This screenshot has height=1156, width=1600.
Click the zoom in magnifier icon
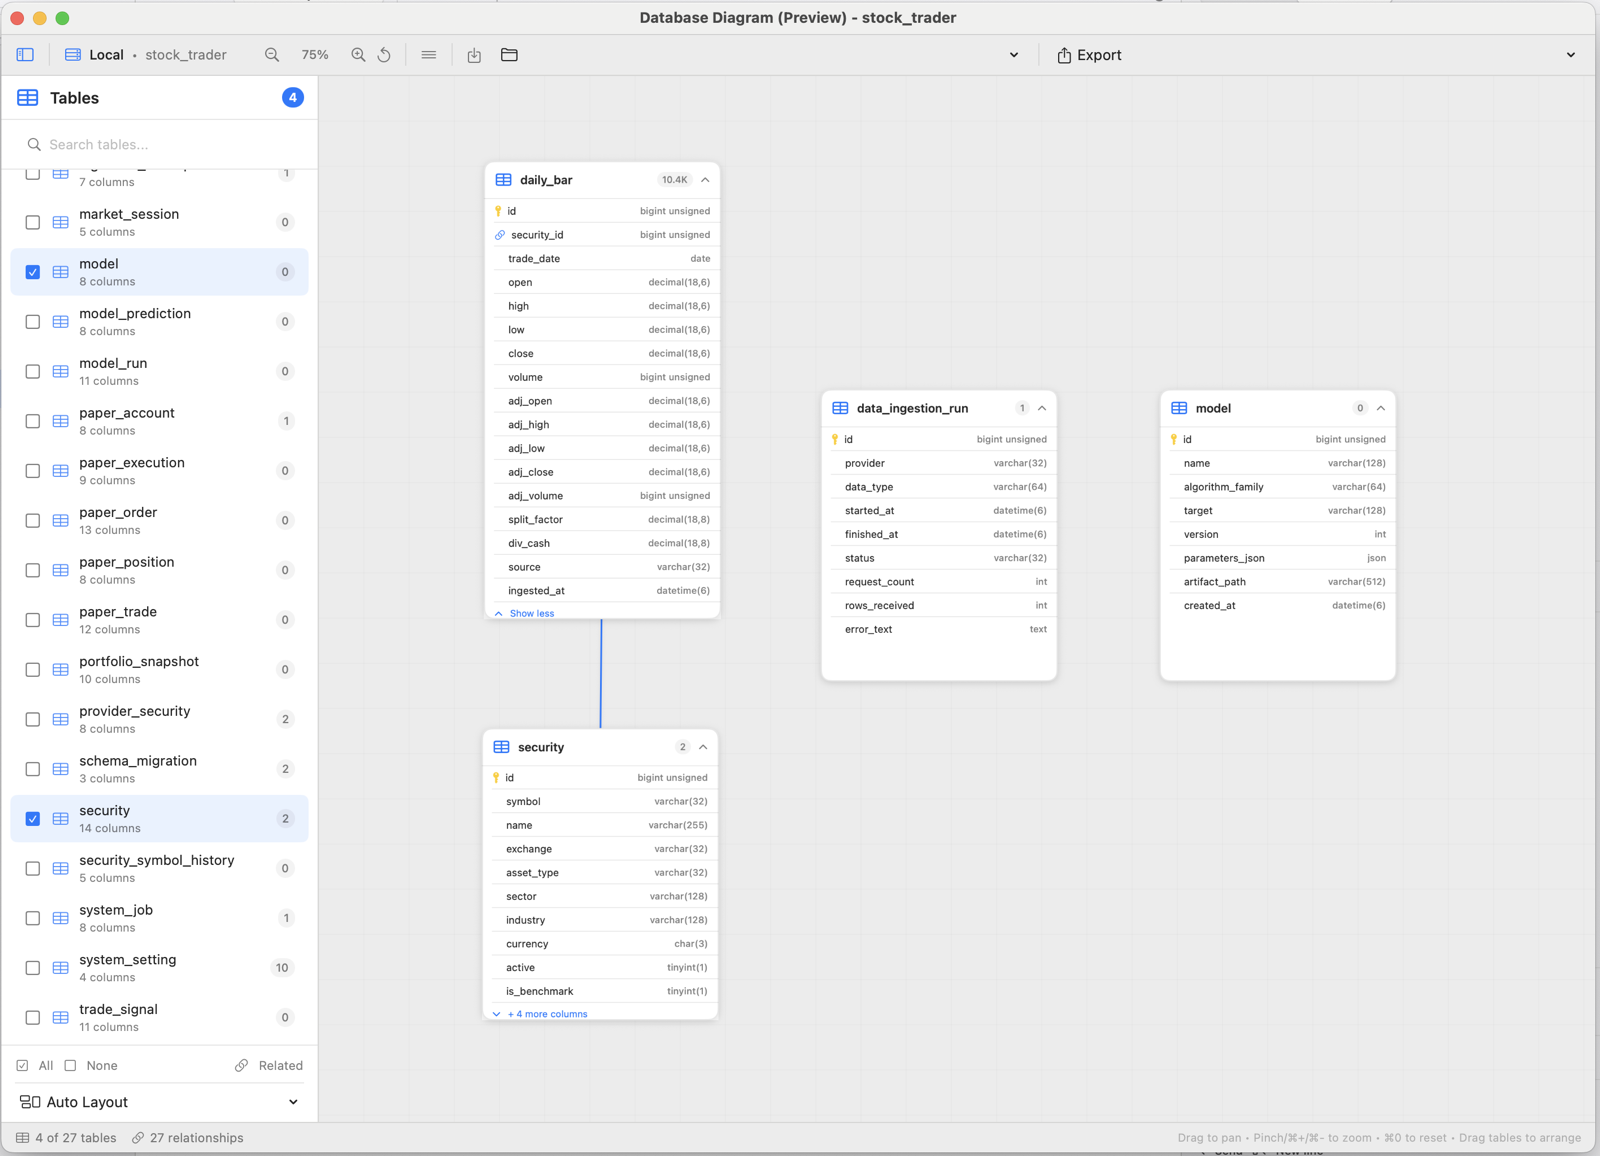click(x=358, y=55)
